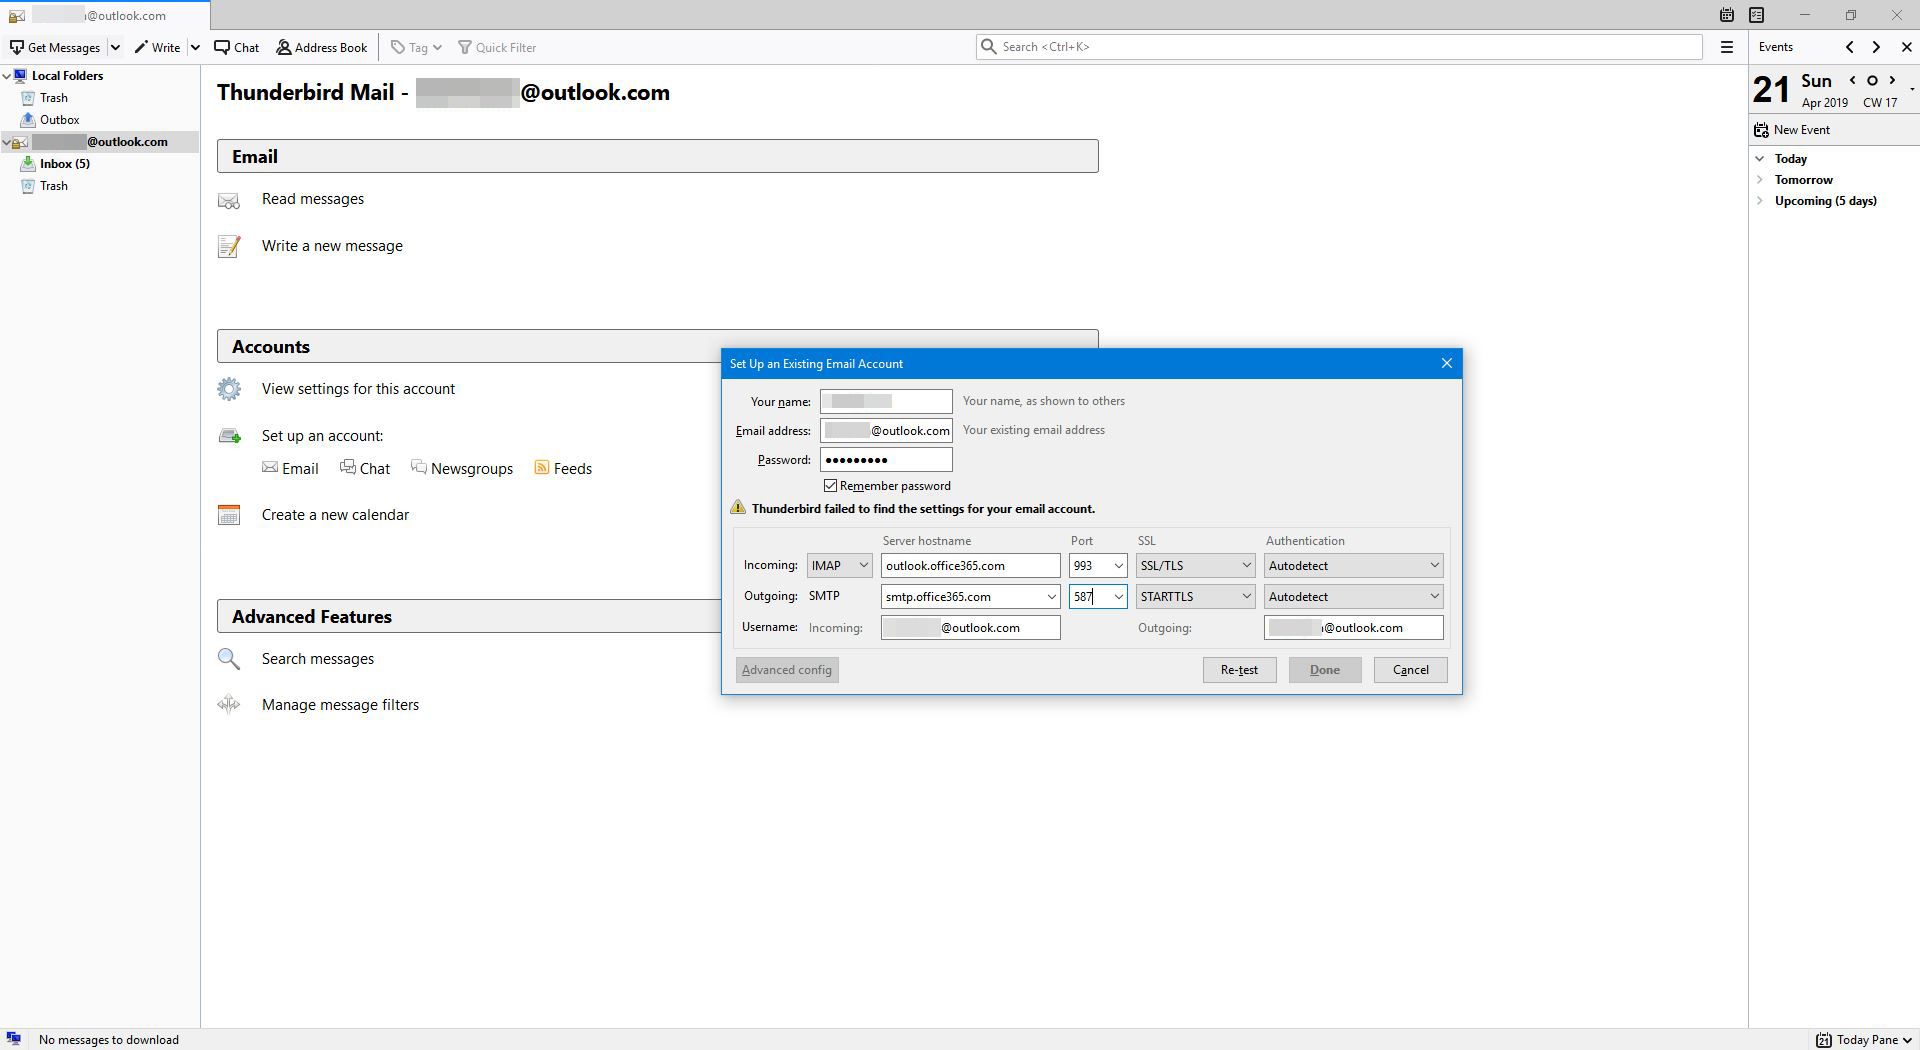Open incoming Authentication Autodetect dropdown
This screenshot has width=1920, height=1050.
click(x=1353, y=566)
